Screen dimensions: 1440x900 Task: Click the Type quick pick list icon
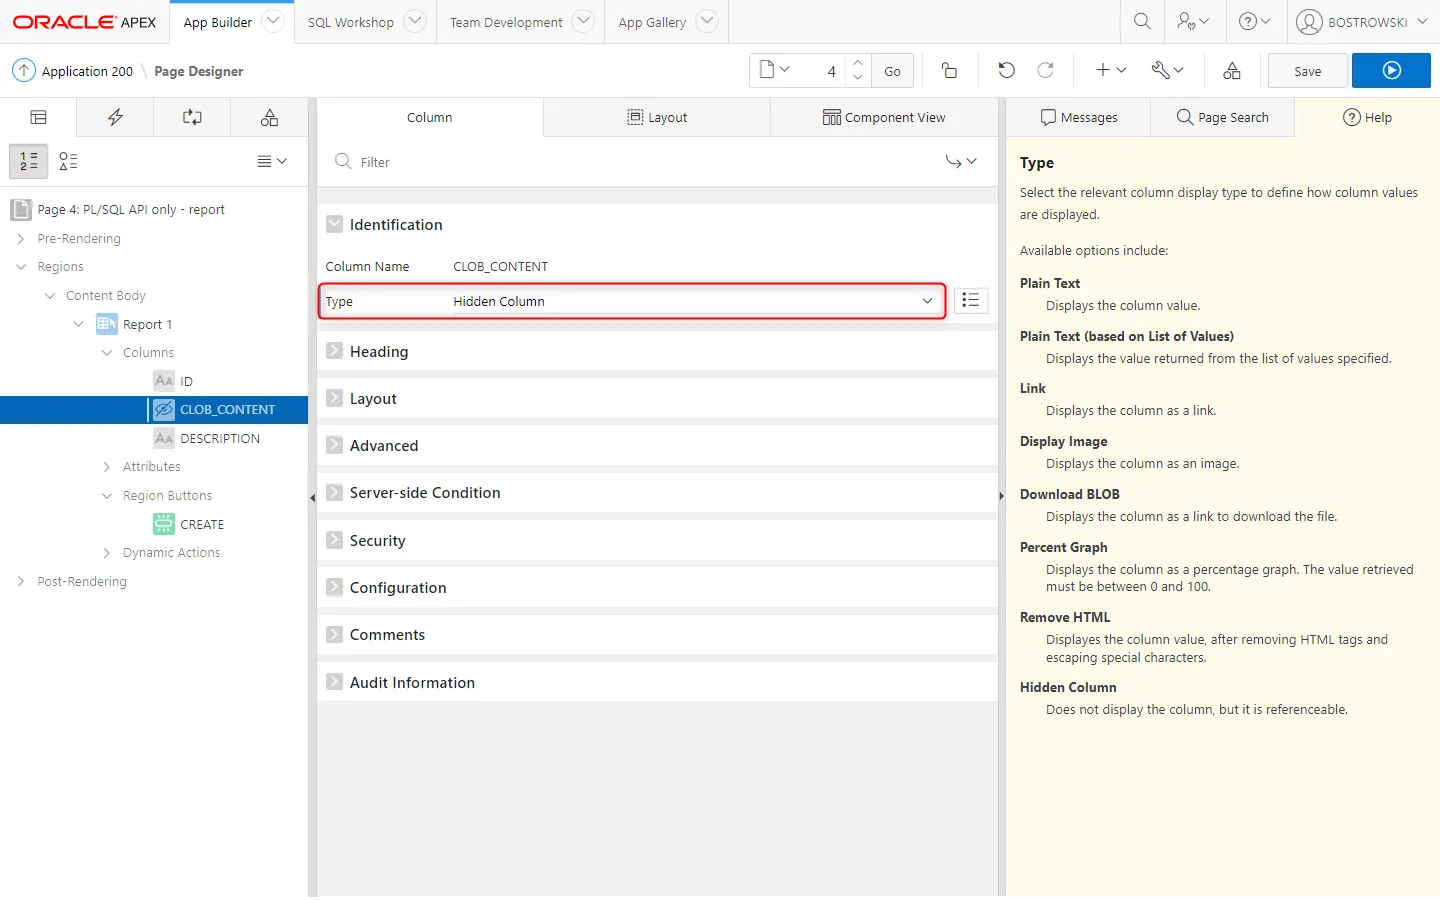tap(970, 301)
